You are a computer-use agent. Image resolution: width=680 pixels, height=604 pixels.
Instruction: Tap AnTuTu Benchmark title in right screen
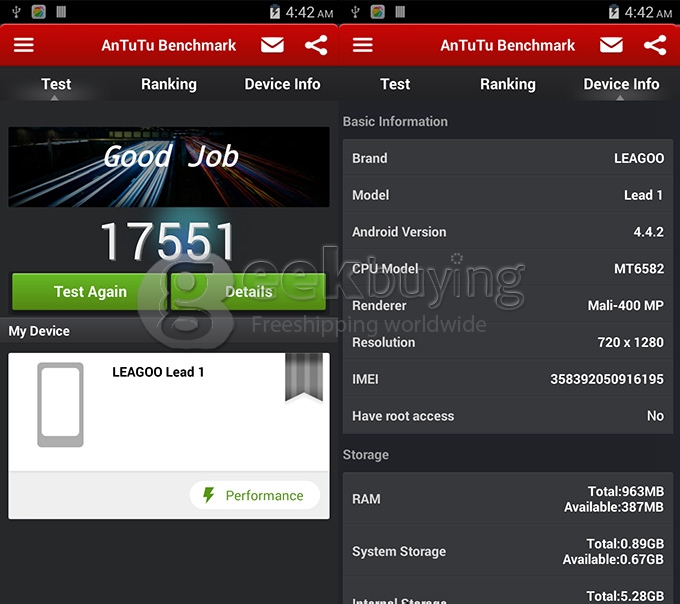(x=508, y=45)
